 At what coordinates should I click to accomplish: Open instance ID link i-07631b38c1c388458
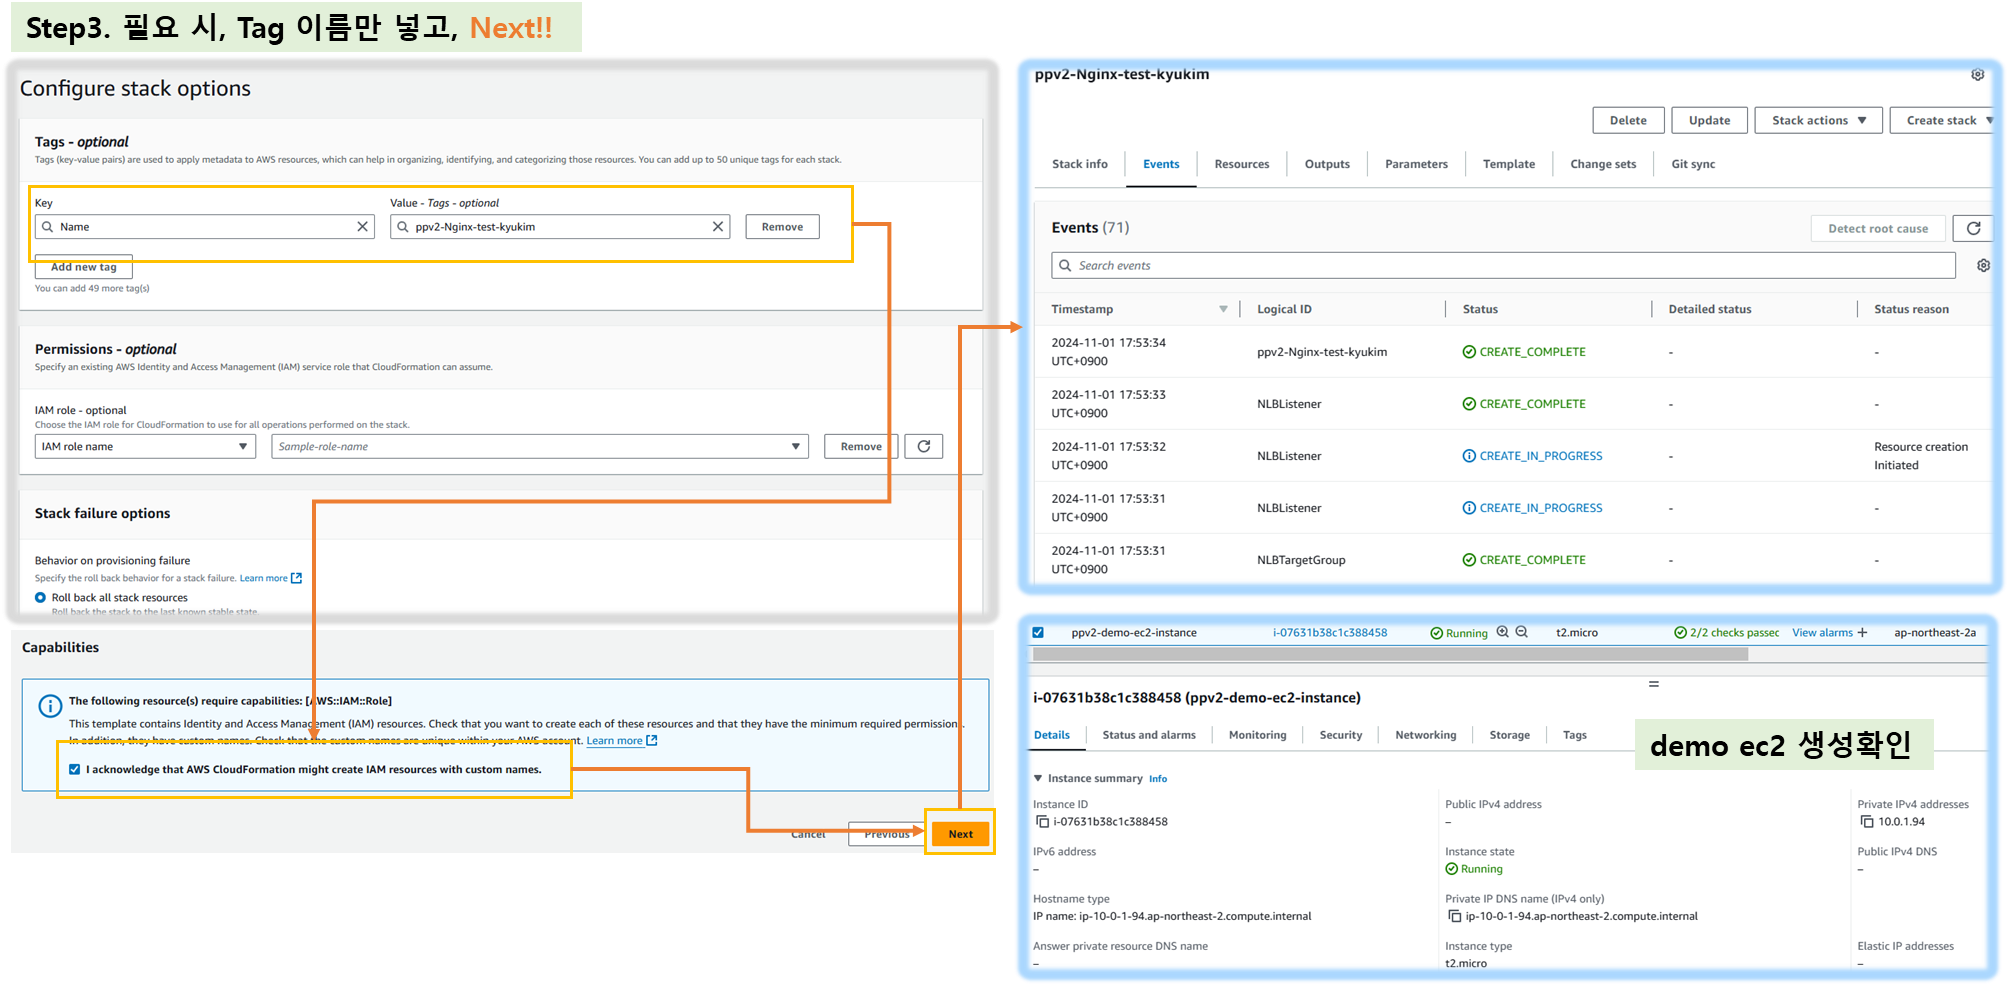pyautogui.click(x=1329, y=632)
